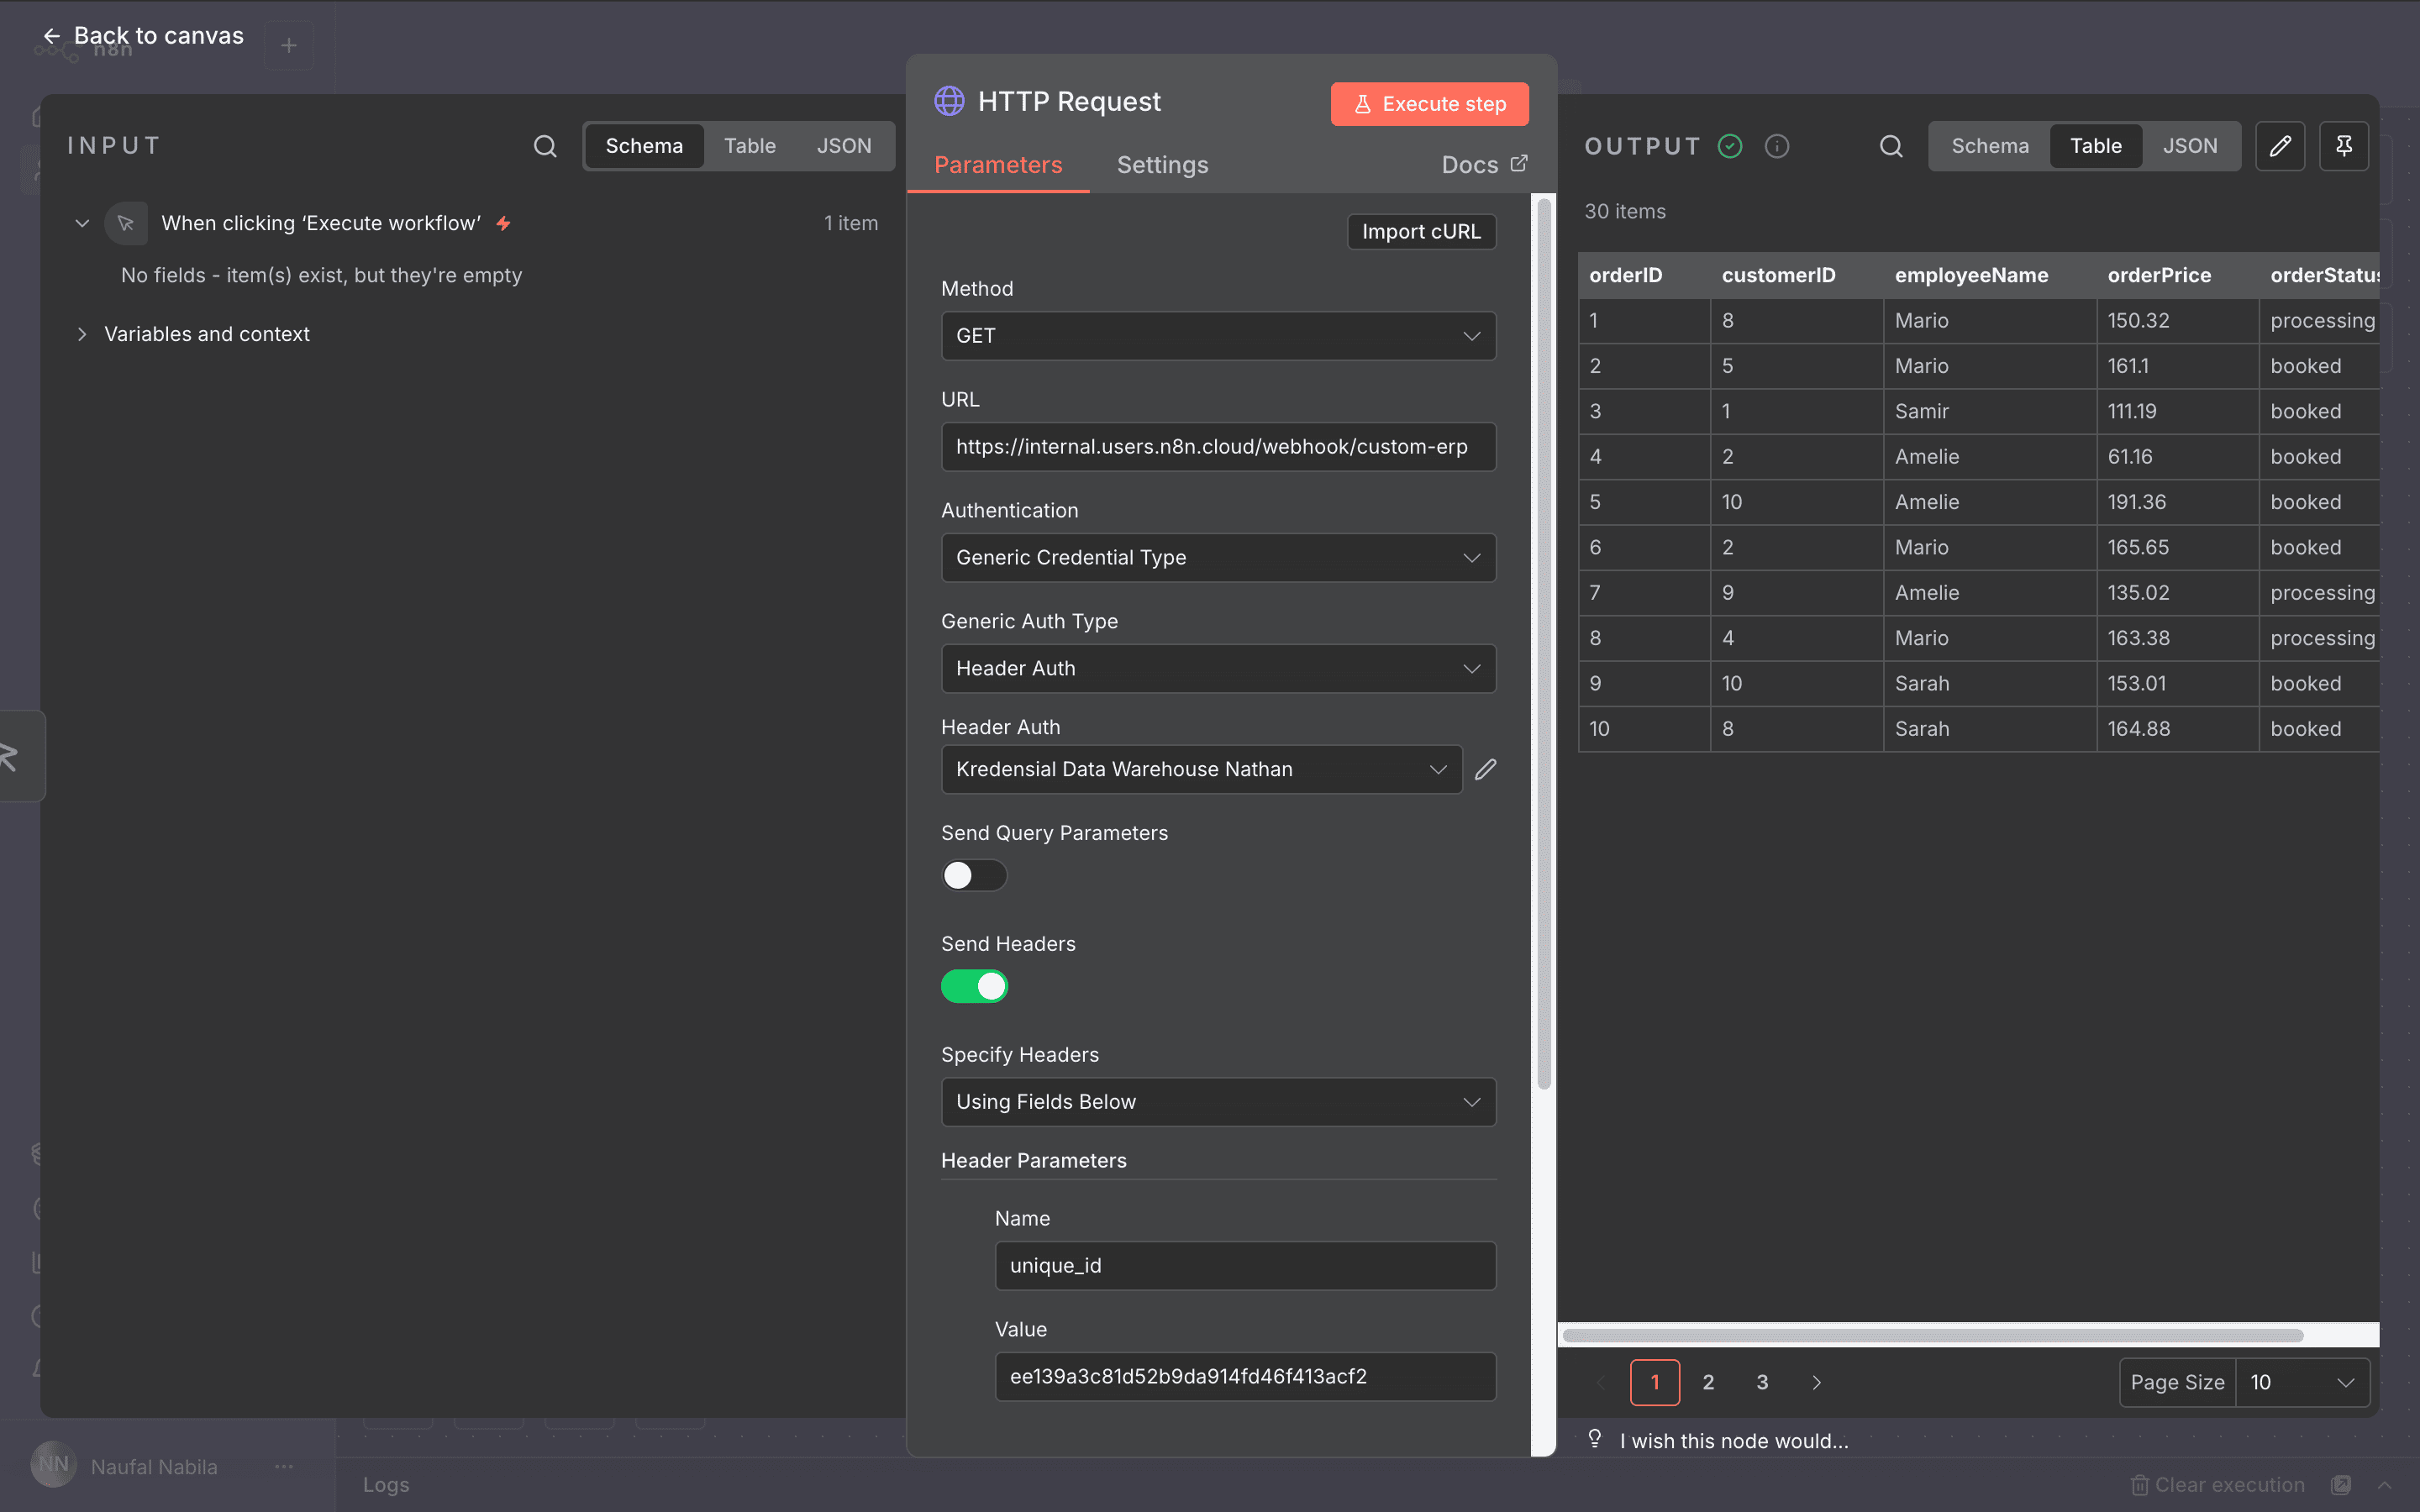
Task: Open the user menu ellipsis
Action: click(x=284, y=1467)
